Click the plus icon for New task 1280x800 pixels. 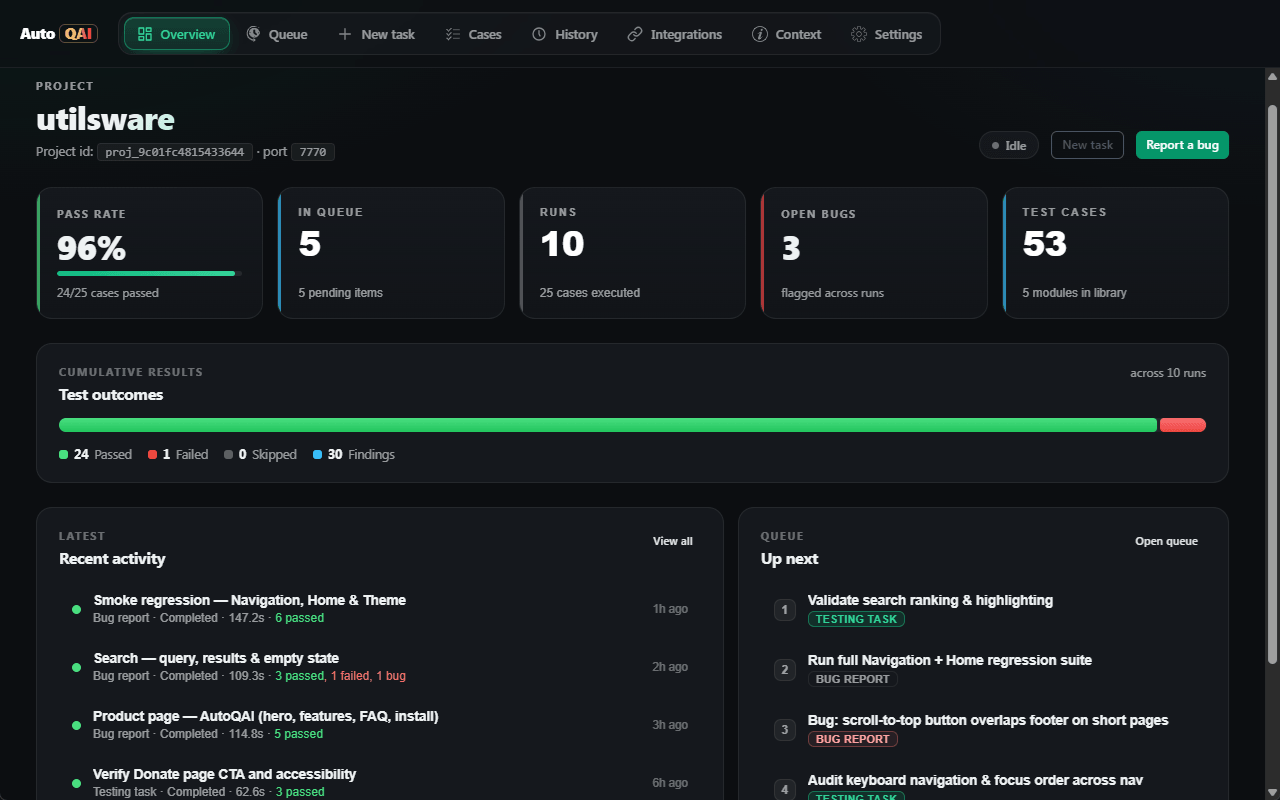[345, 34]
